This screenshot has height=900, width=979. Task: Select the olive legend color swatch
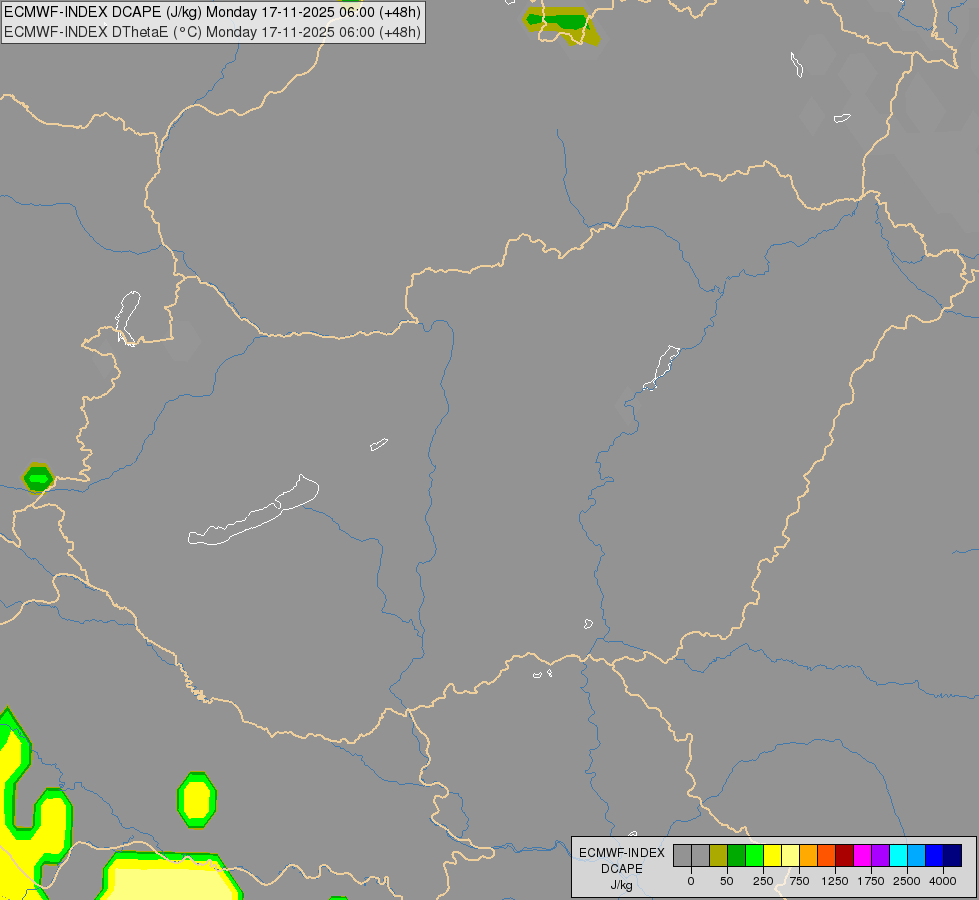718,855
